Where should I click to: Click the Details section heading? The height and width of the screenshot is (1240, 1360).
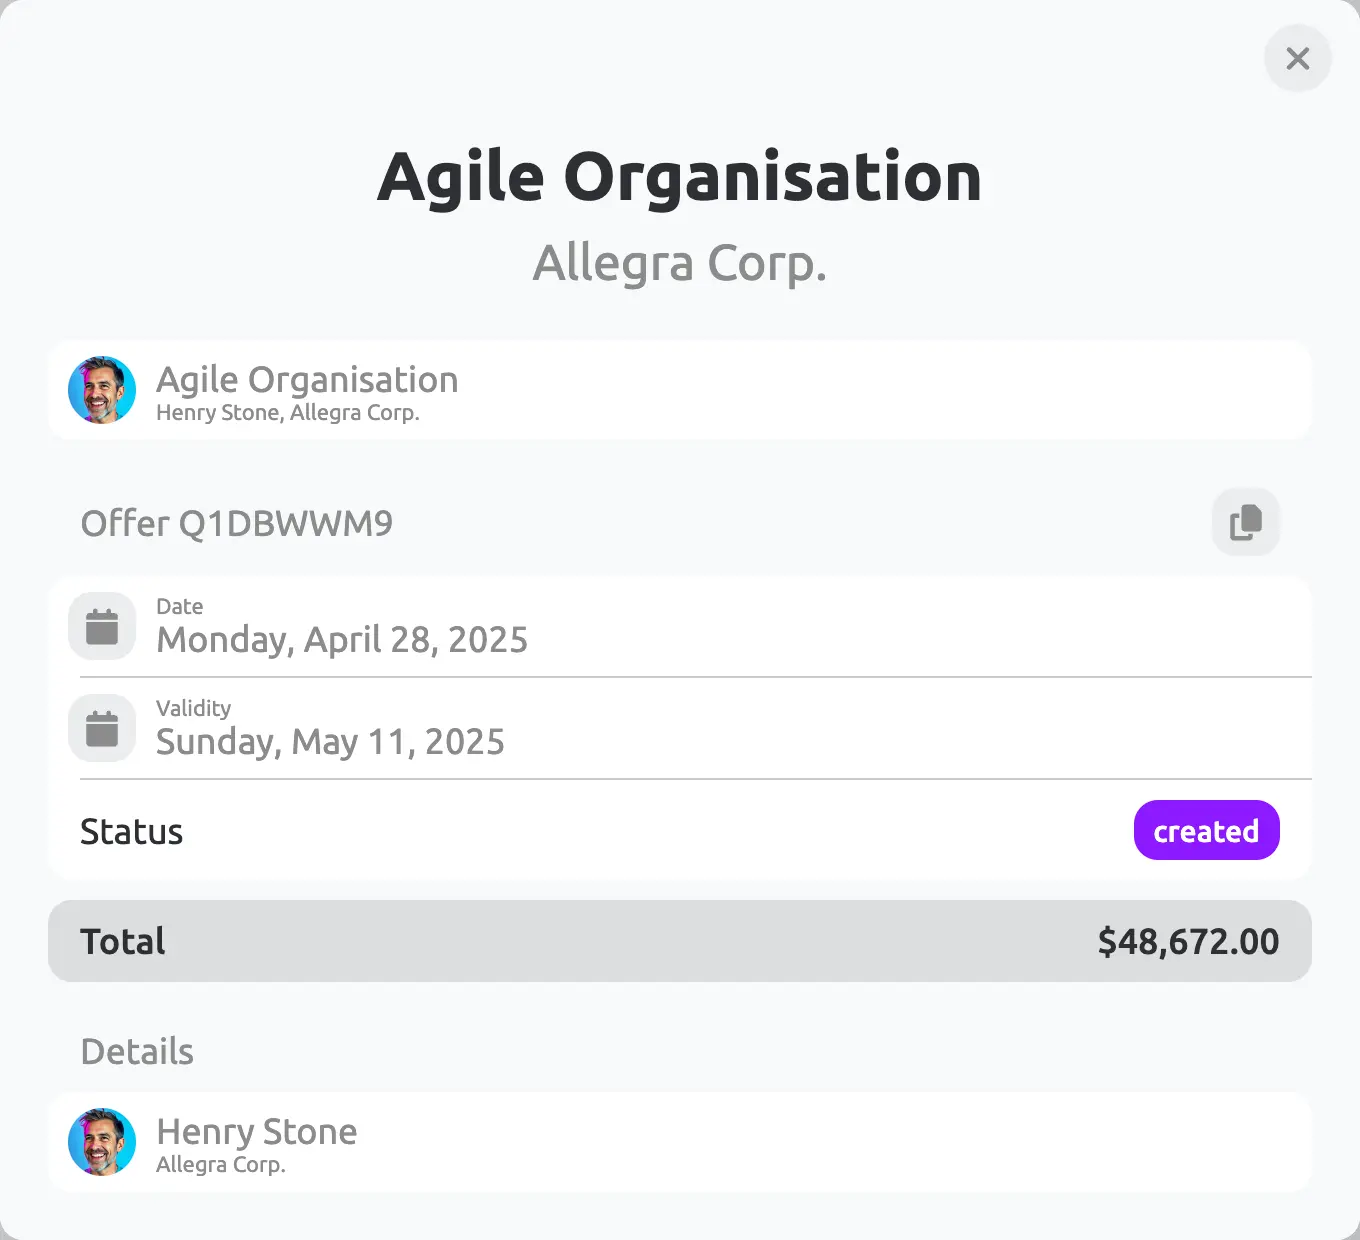tap(137, 1052)
